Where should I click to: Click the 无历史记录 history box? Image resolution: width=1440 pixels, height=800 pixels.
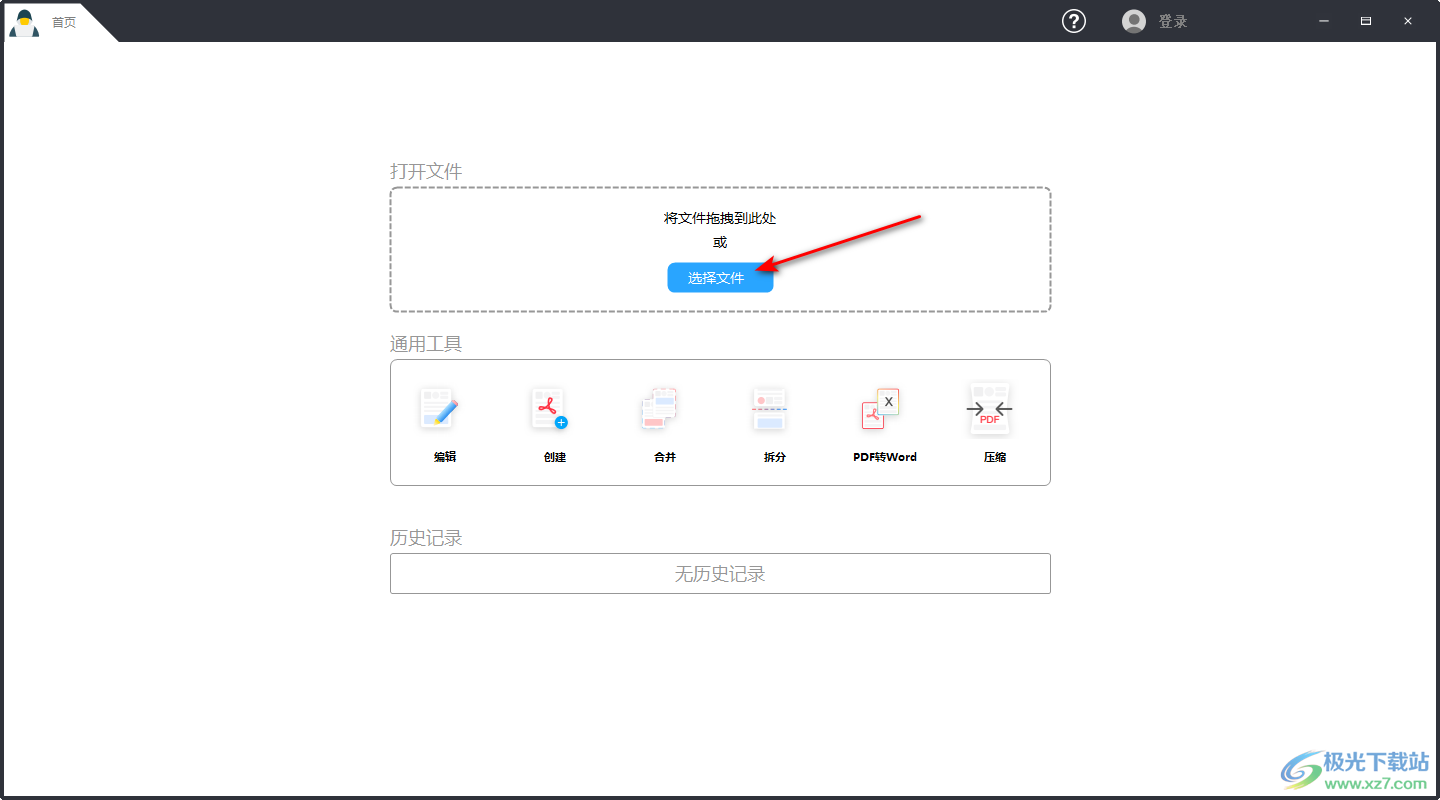click(x=720, y=574)
